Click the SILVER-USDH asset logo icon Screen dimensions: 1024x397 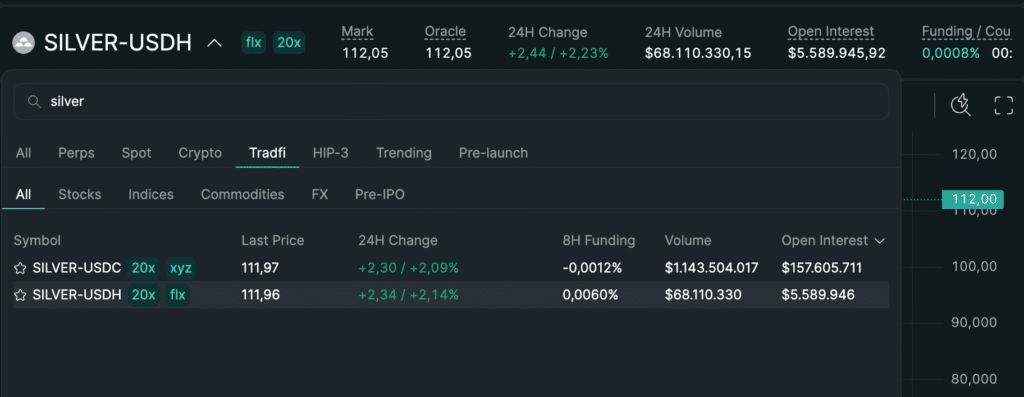(x=24, y=43)
